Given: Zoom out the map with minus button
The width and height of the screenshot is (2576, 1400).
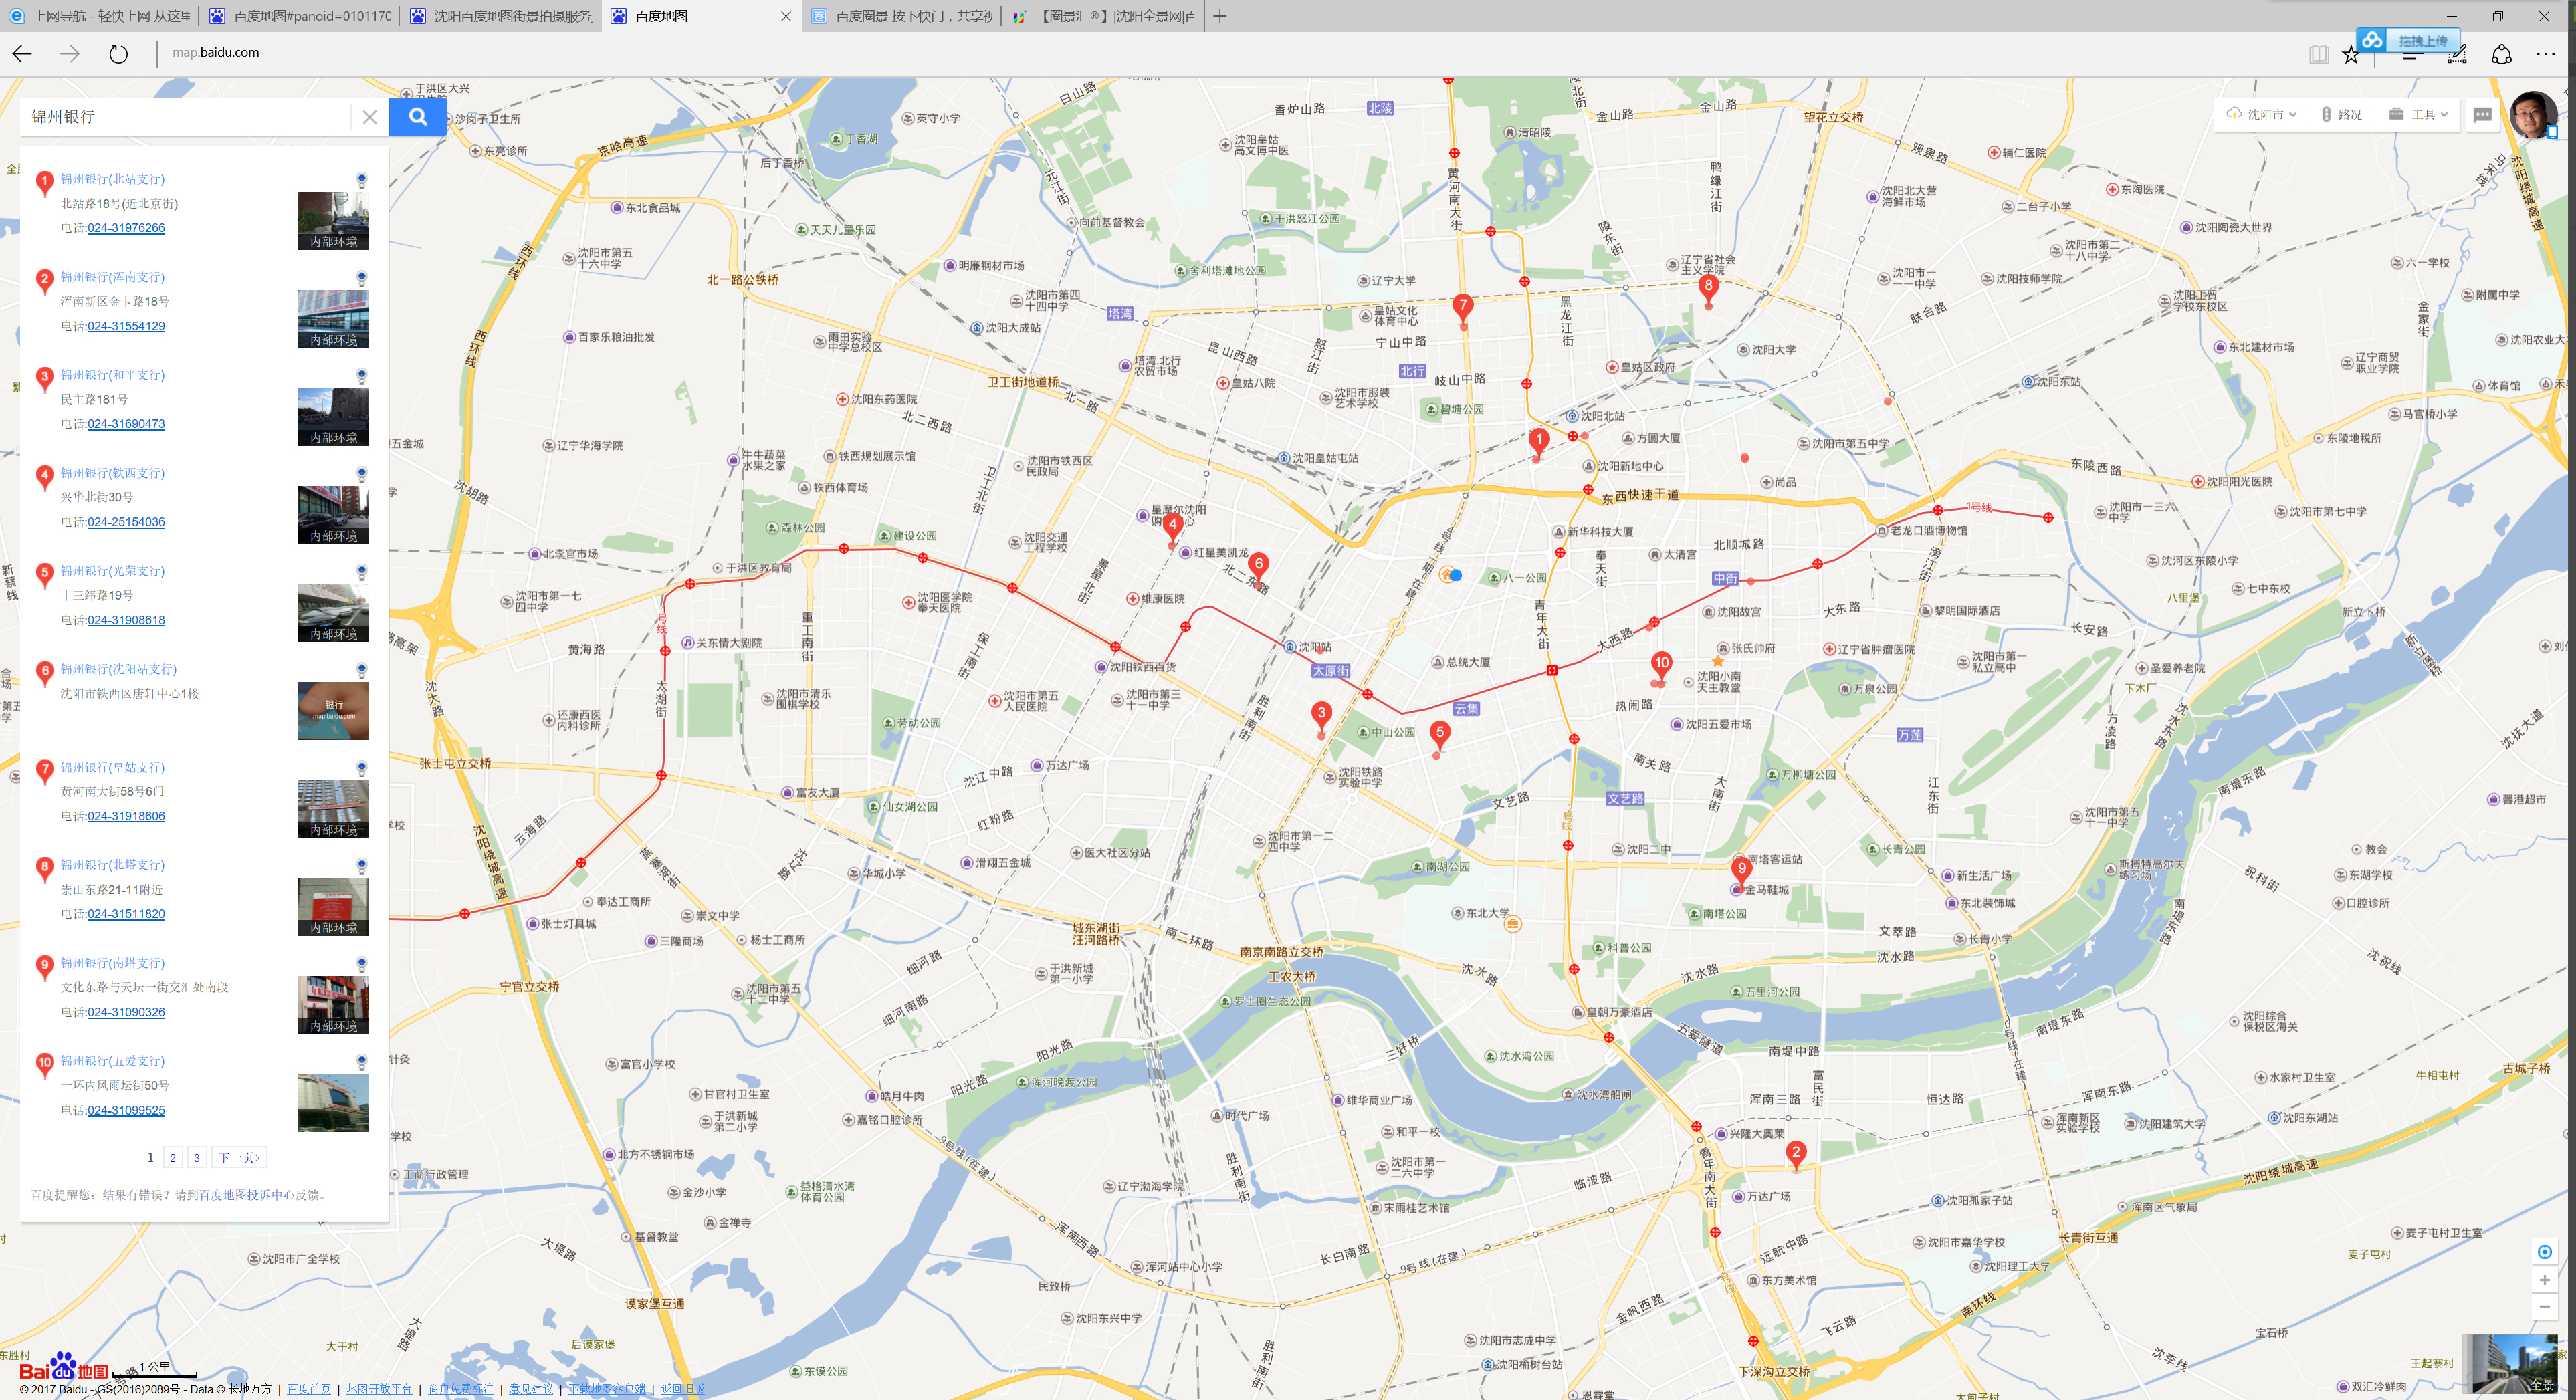Looking at the screenshot, I should point(2544,1307).
